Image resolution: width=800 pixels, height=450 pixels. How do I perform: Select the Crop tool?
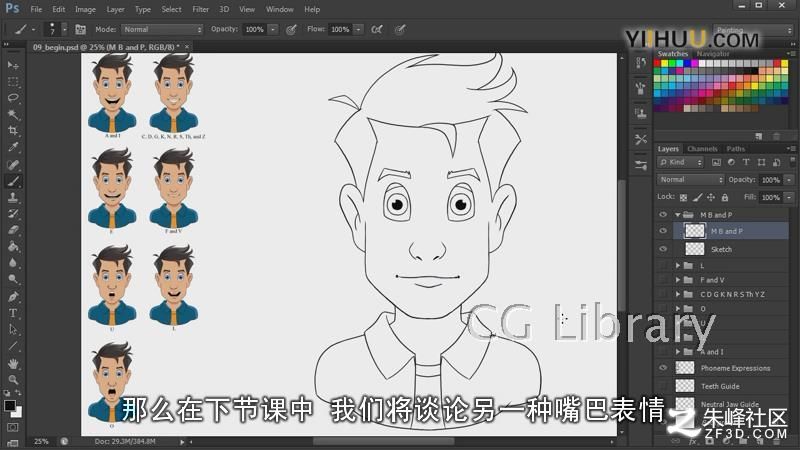[x=13, y=131]
